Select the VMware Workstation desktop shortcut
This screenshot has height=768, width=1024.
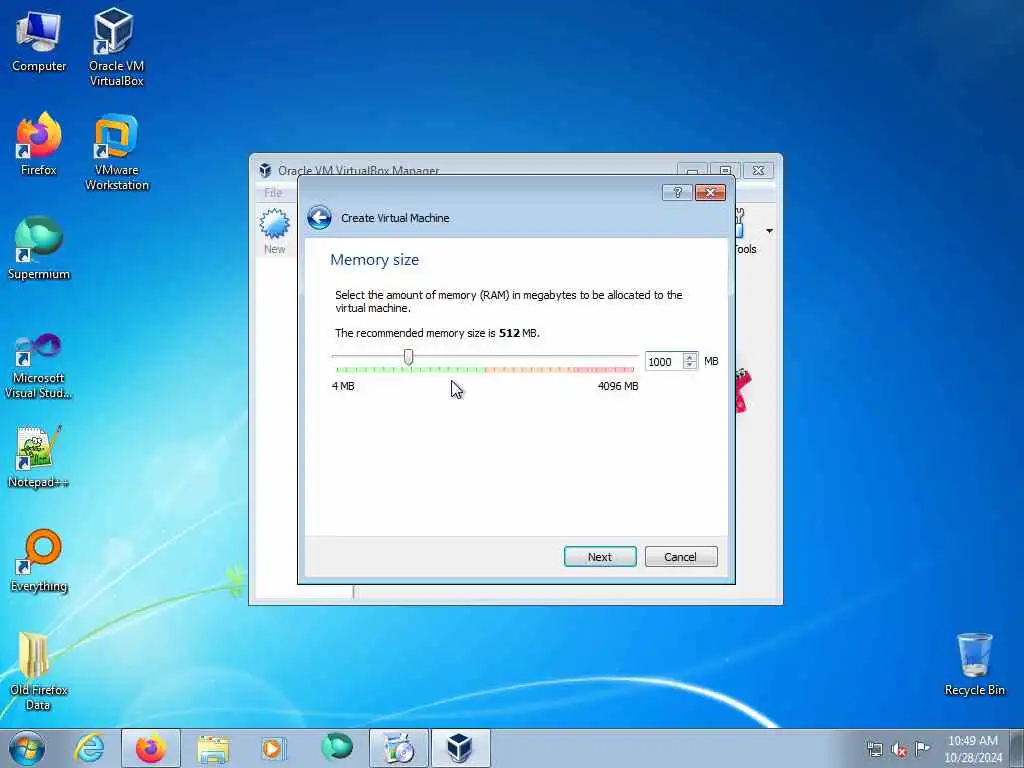pyautogui.click(x=116, y=153)
